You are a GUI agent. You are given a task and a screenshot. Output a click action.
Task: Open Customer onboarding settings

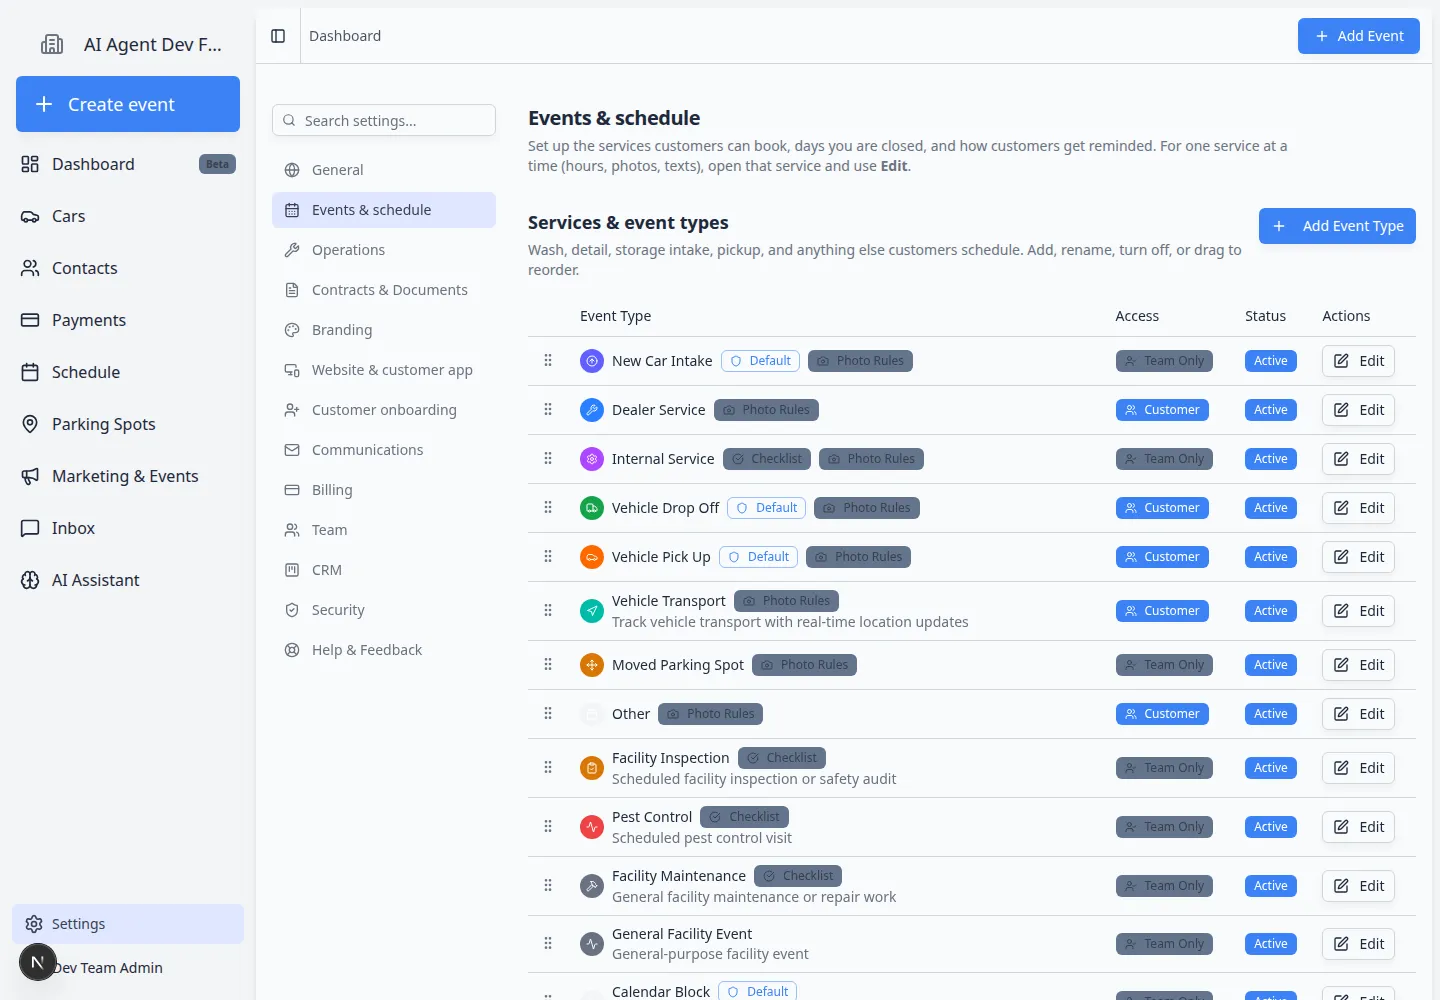(384, 410)
